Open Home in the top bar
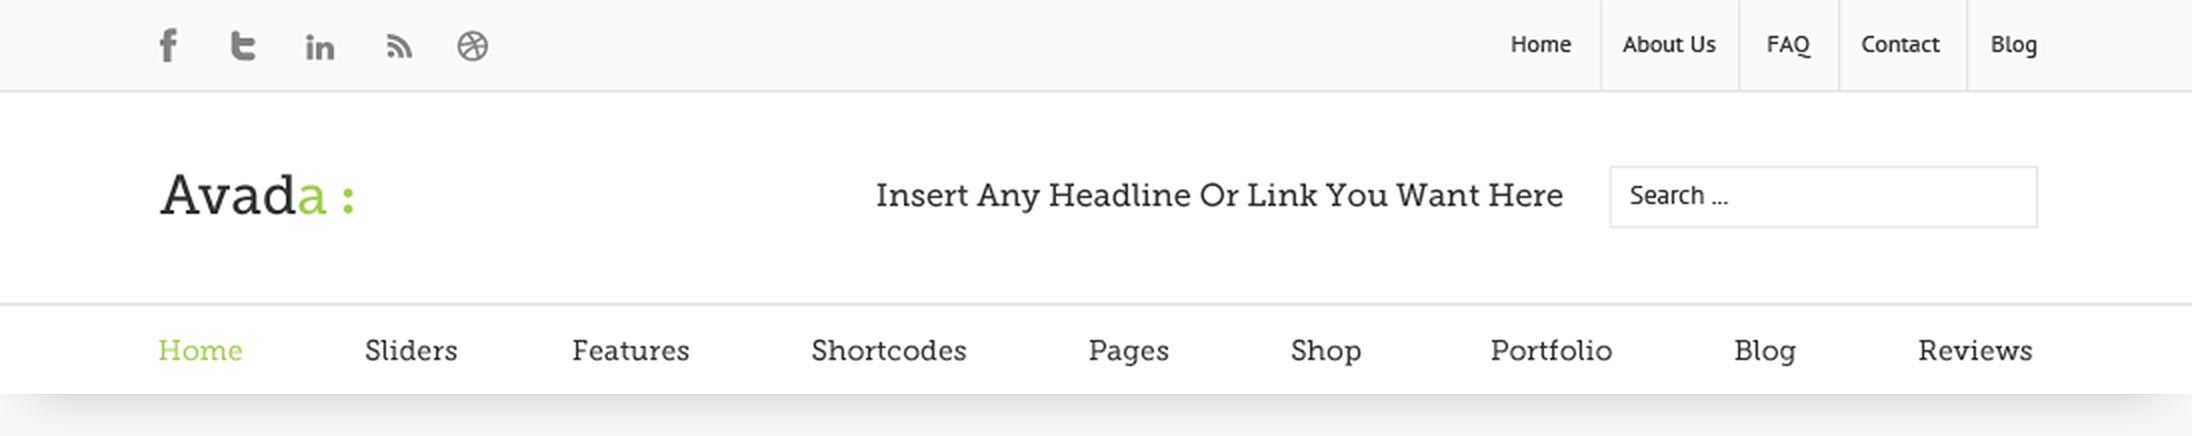 [x=1540, y=45]
